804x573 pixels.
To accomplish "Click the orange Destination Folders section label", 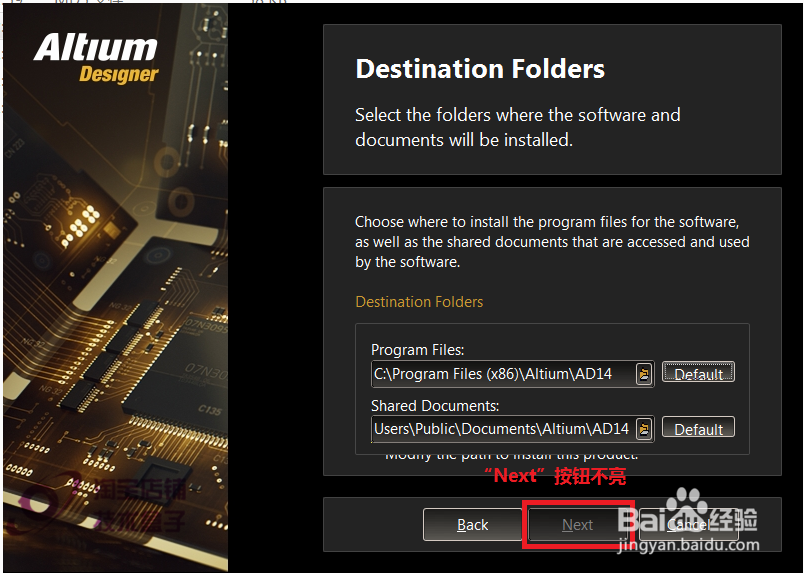I will (419, 302).
